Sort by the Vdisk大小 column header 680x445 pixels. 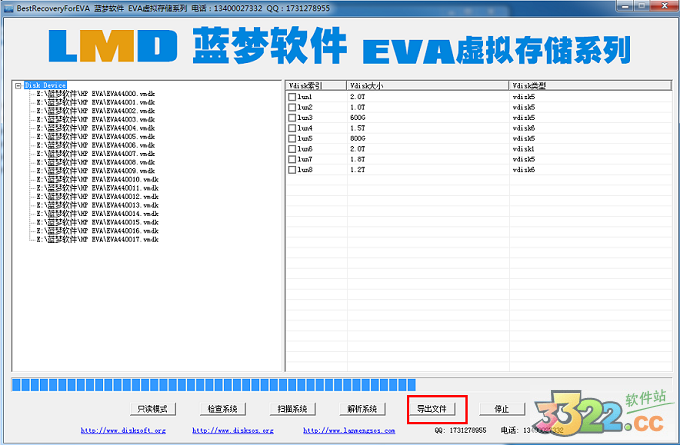pyautogui.click(x=428, y=85)
